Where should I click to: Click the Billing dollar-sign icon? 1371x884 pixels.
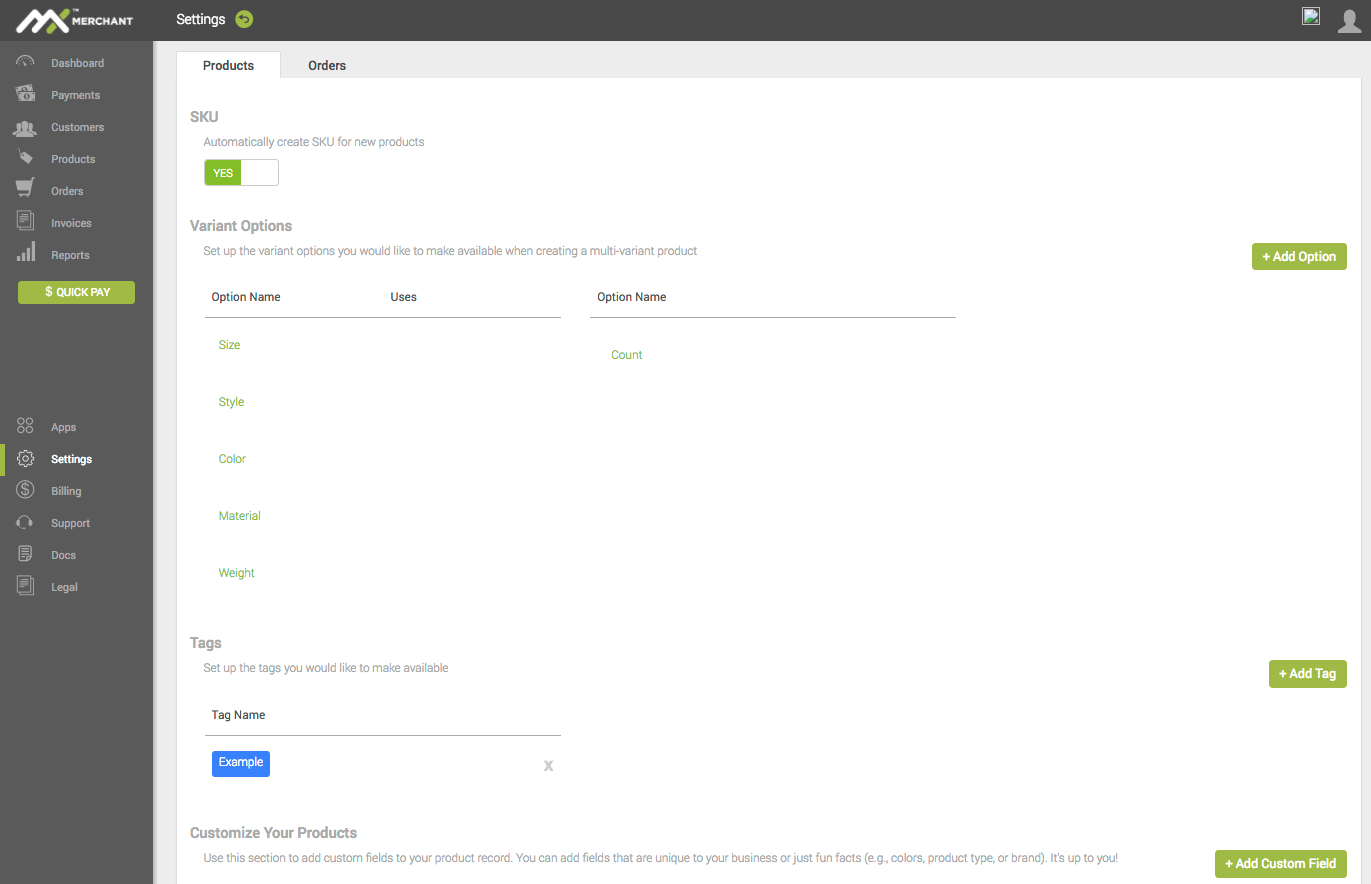coord(26,491)
